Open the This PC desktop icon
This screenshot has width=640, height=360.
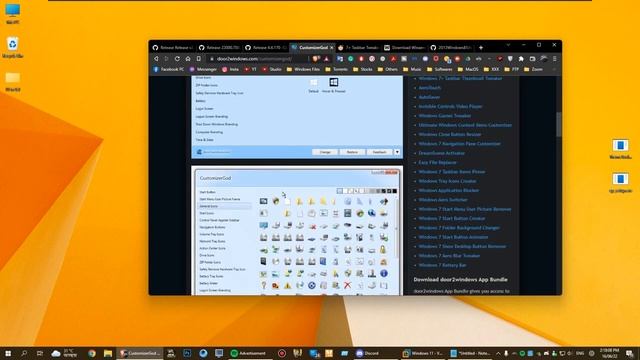point(13,14)
